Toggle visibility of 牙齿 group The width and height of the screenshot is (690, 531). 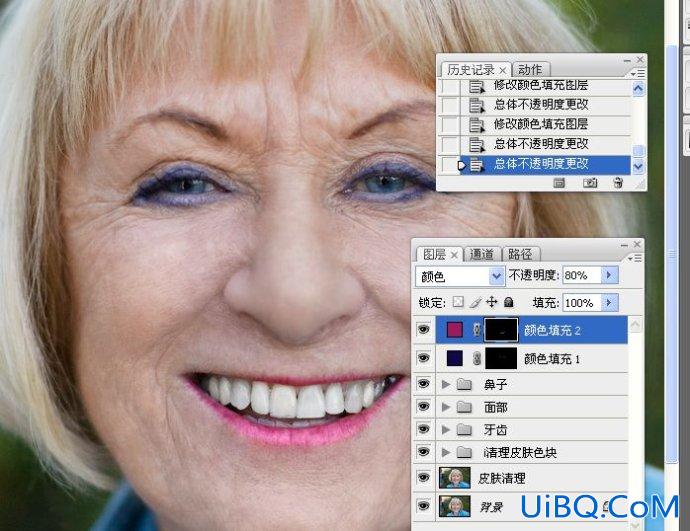pos(424,429)
